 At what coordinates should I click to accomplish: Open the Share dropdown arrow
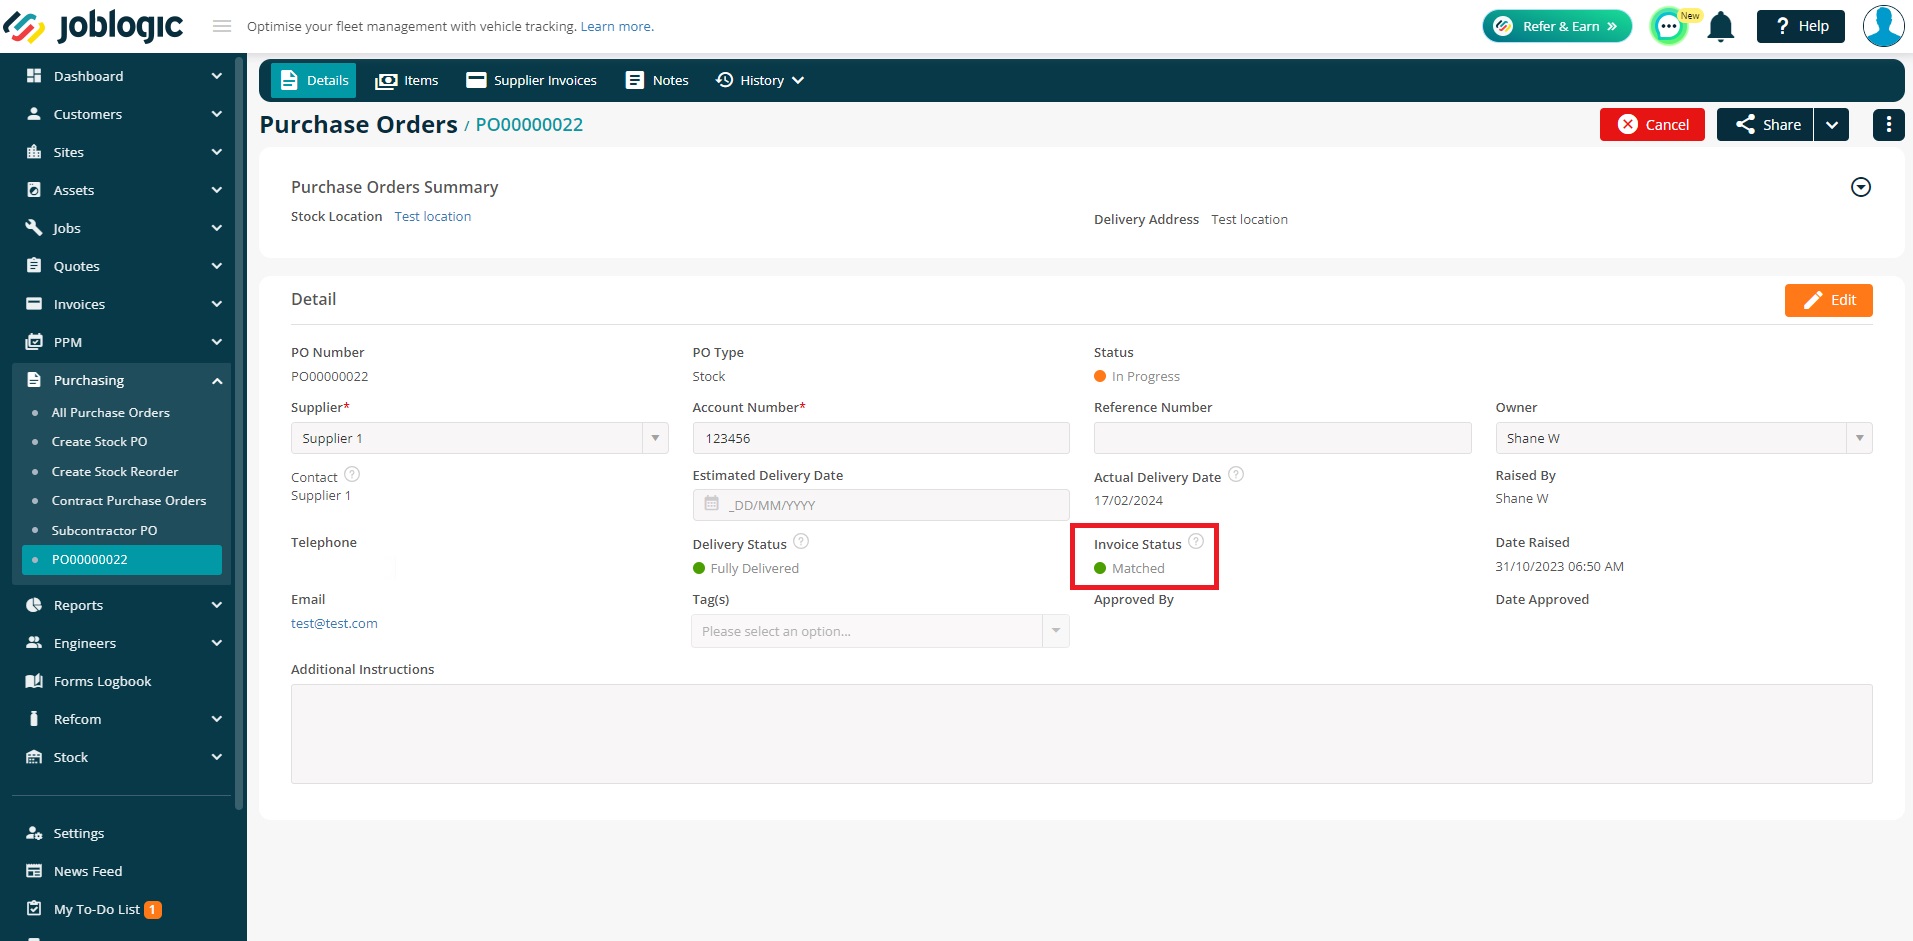click(x=1831, y=125)
